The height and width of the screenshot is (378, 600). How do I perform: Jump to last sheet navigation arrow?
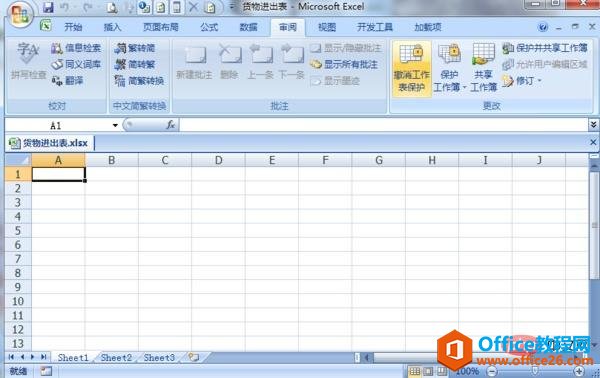click(x=44, y=357)
